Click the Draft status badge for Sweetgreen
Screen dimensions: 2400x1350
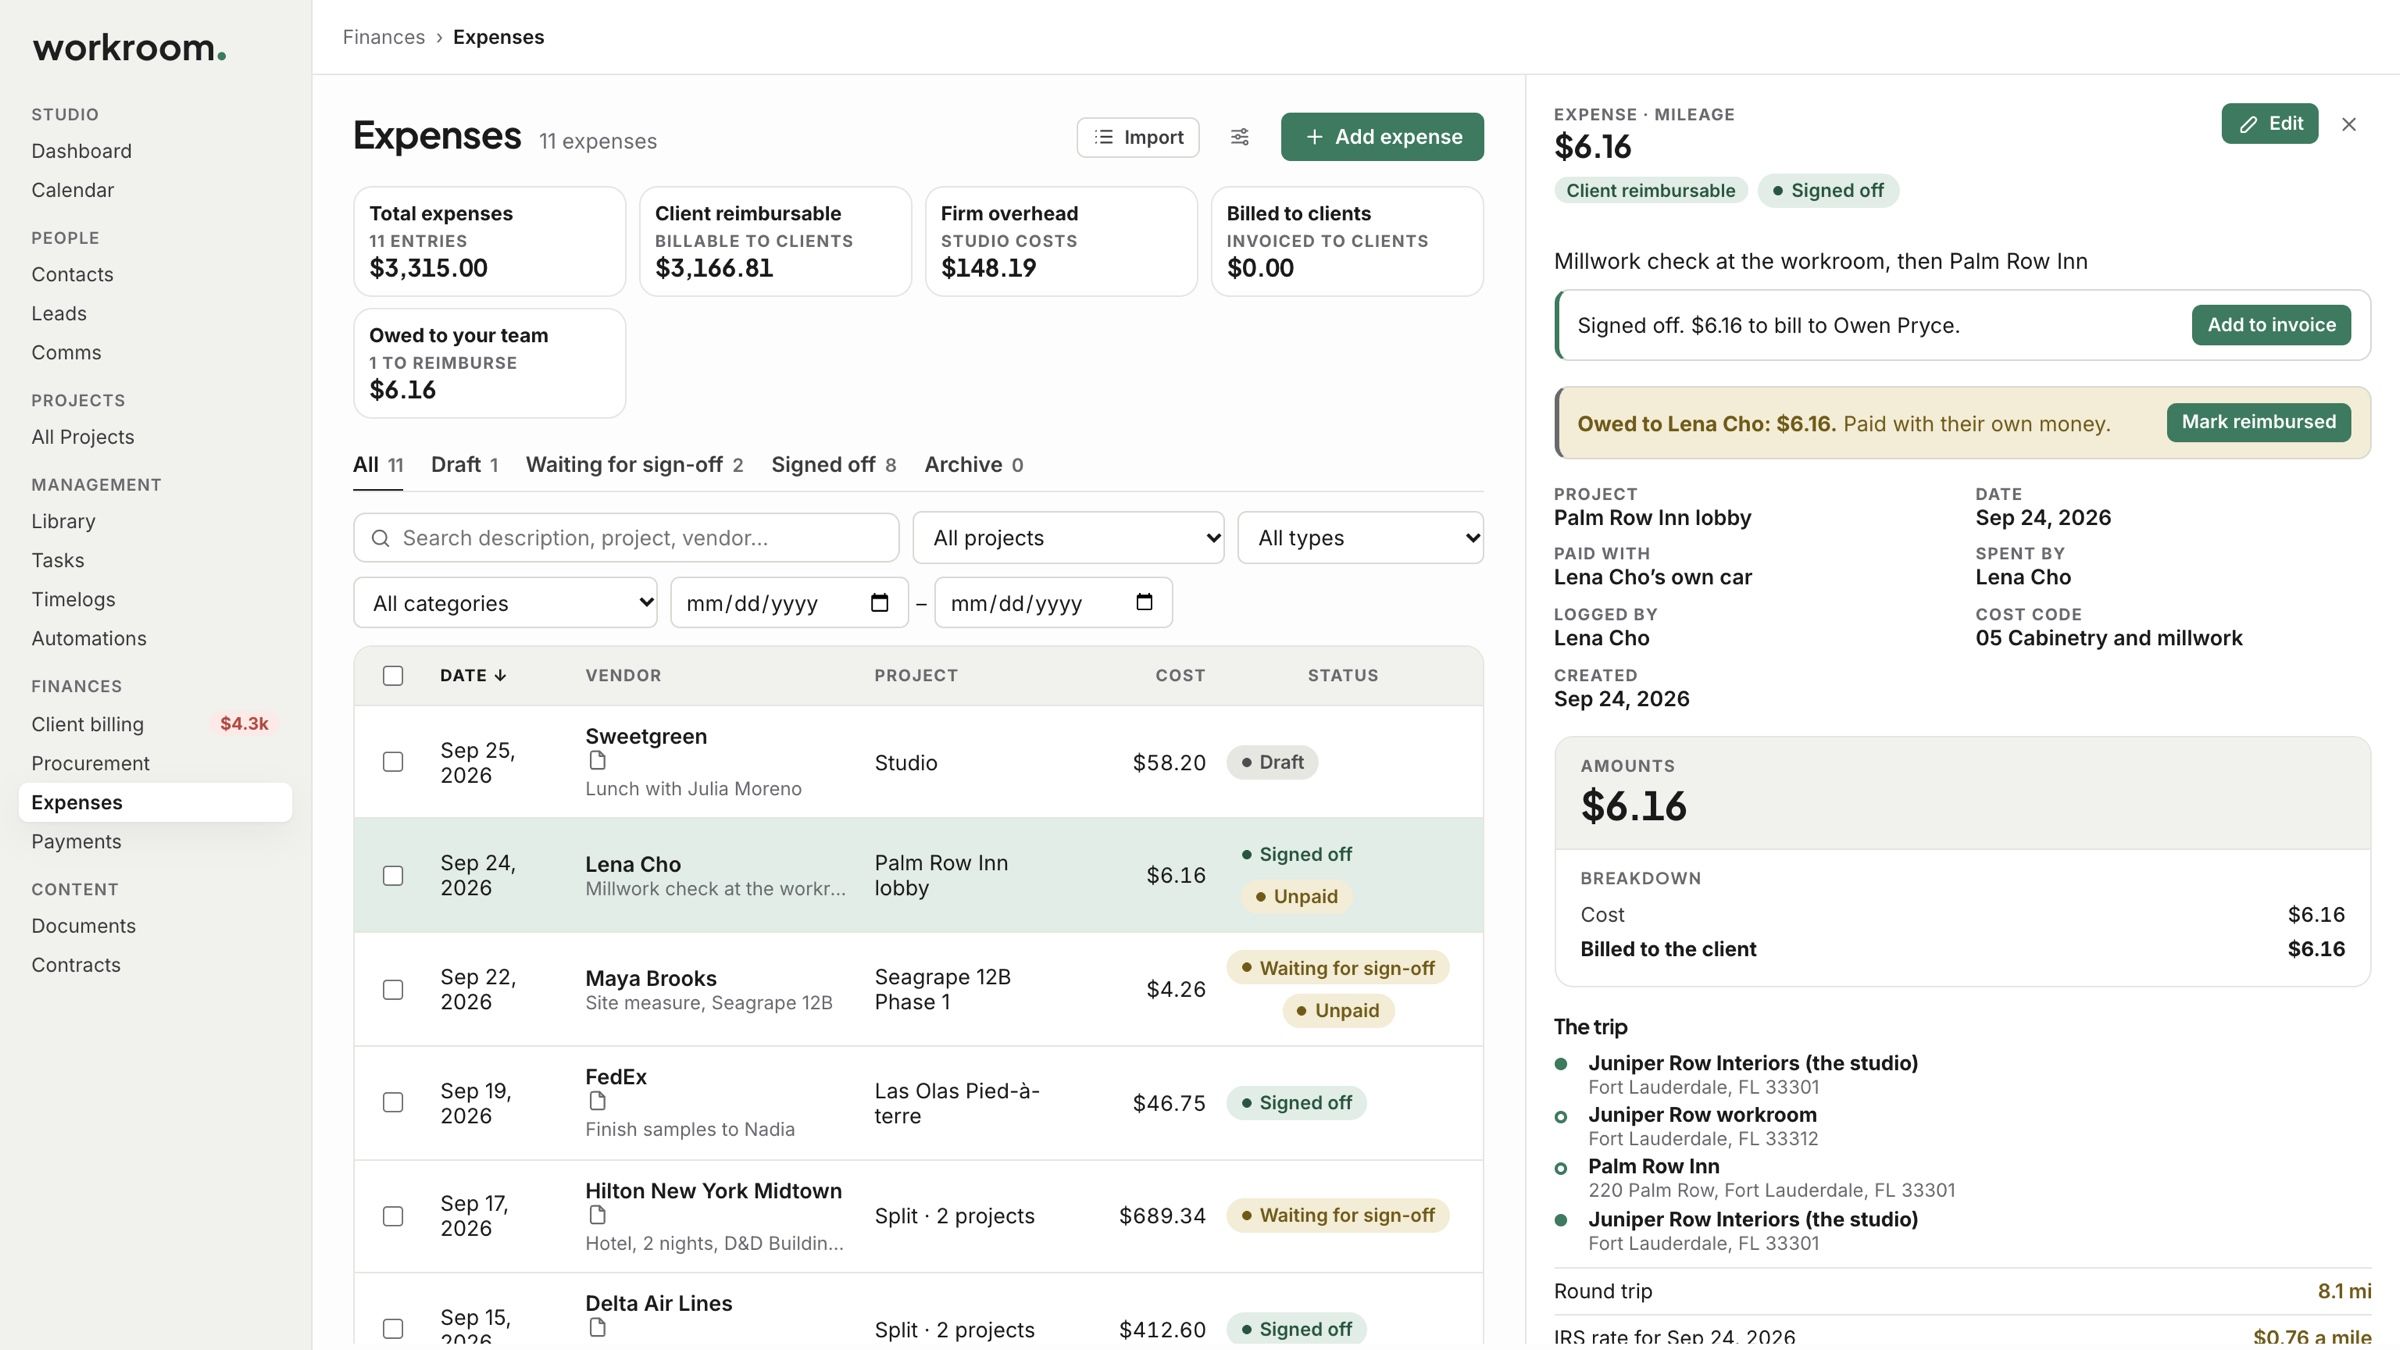click(x=1272, y=762)
